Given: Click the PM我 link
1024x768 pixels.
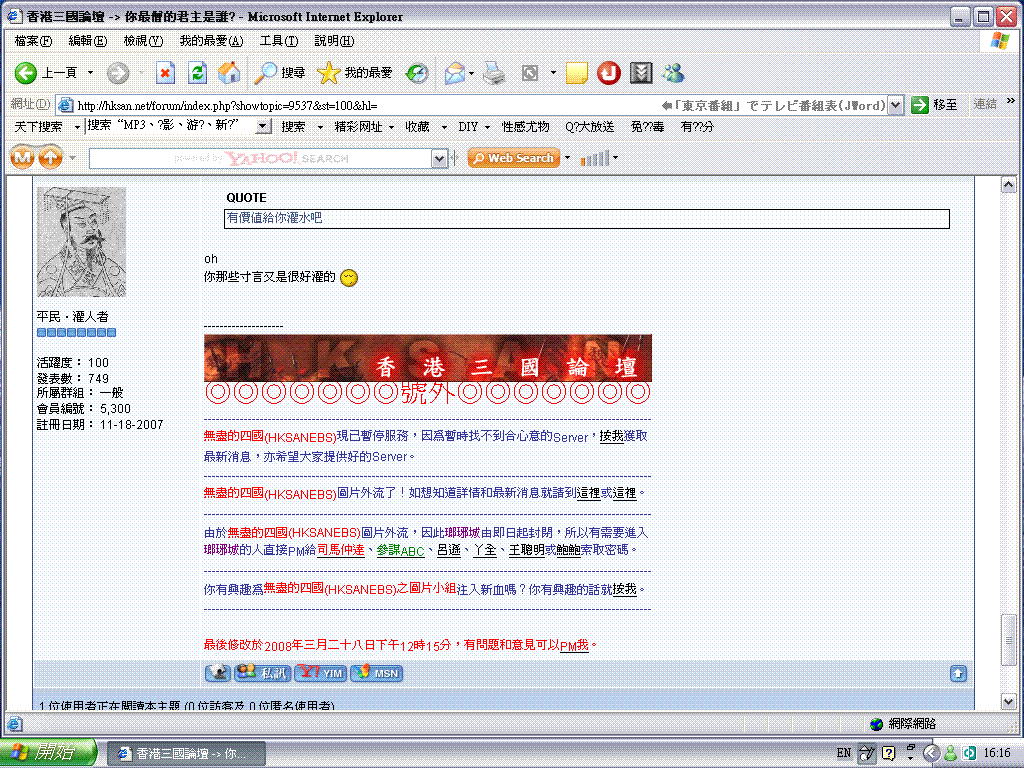Looking at the screenshot, I should (574, 645).
